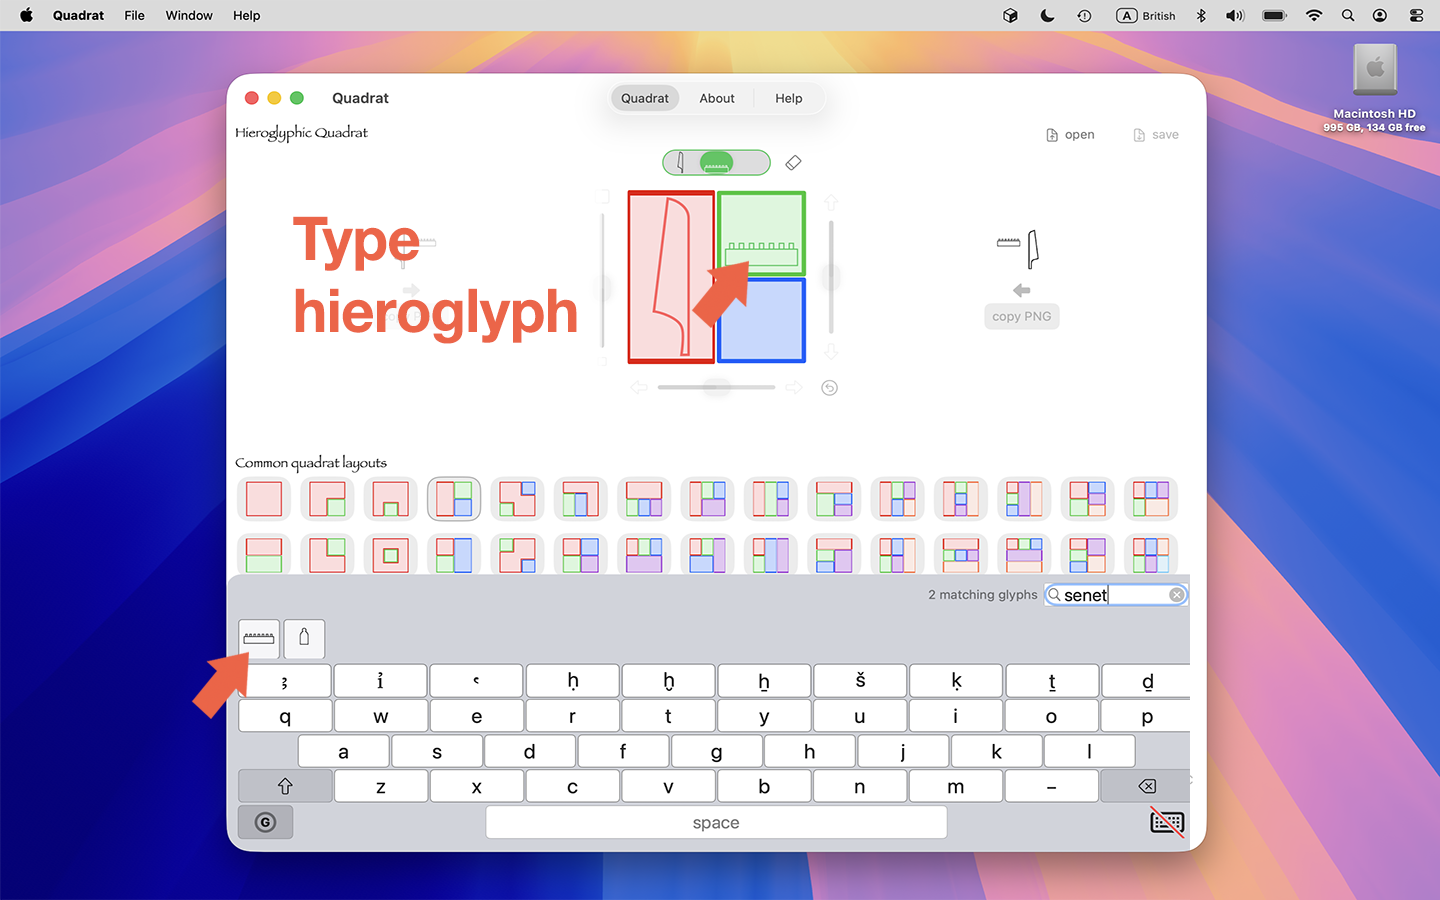1440x900 pixels.
Task: Open the Window menu
Action: (188, 15)
